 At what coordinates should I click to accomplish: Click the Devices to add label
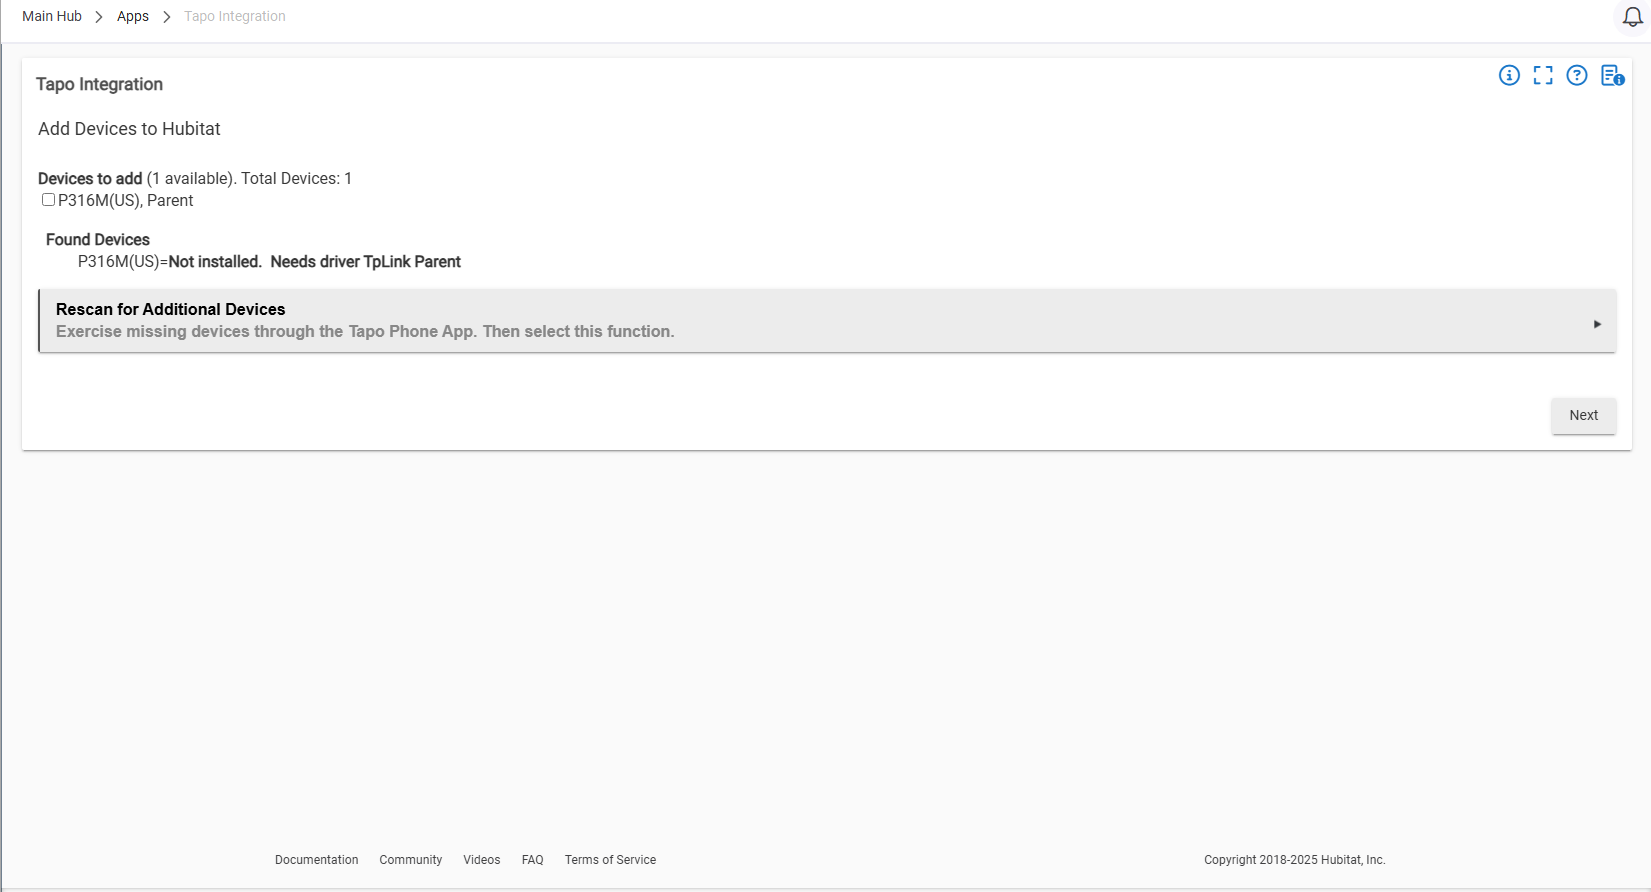pos(90,179)
